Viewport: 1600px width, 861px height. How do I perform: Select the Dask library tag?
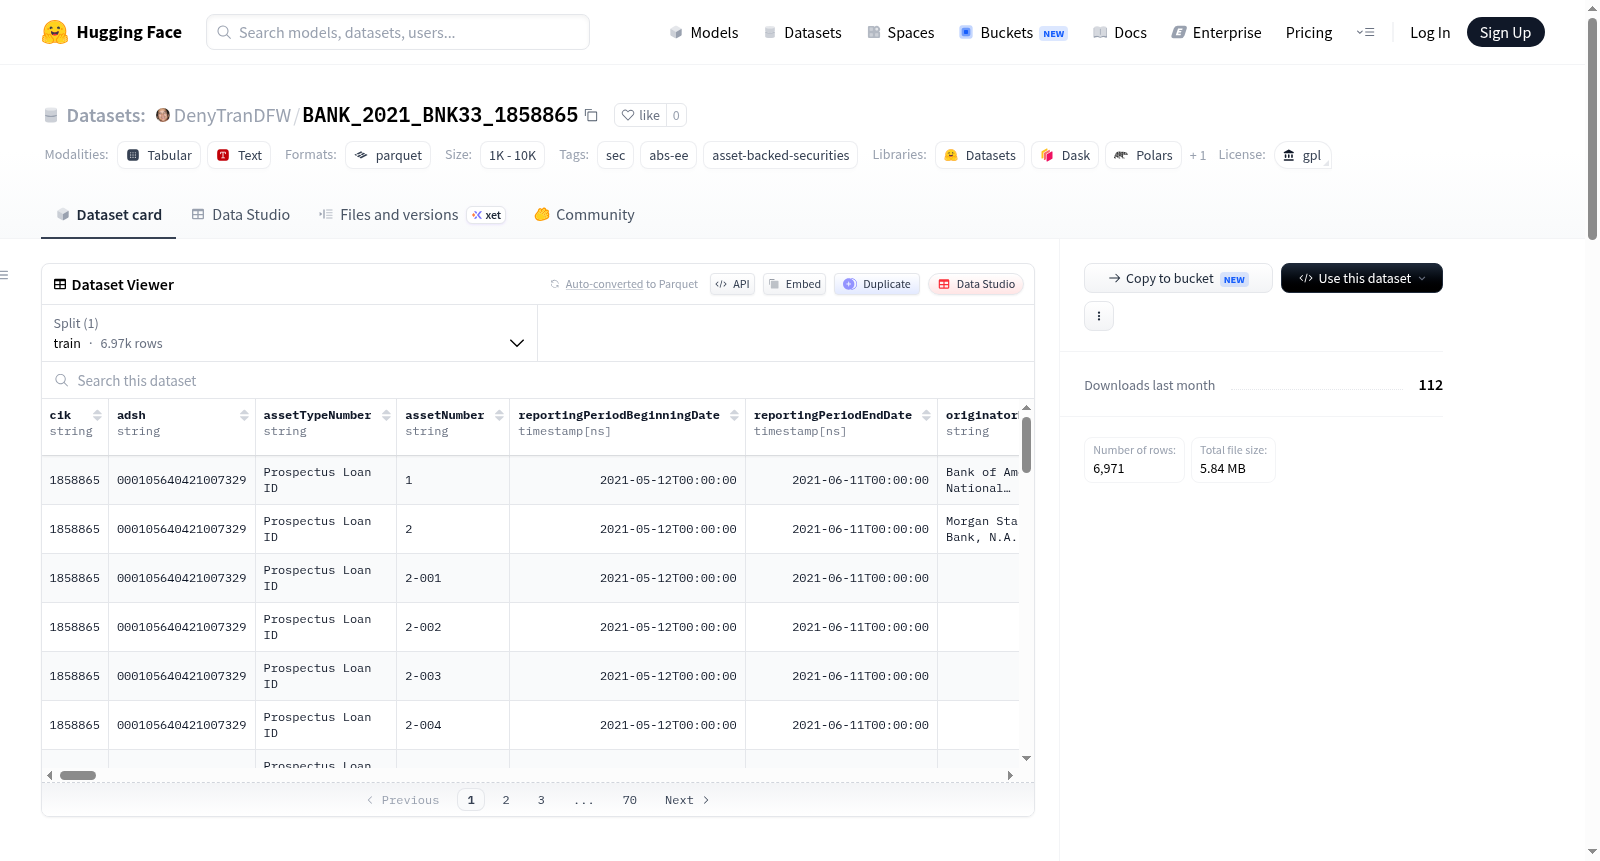click(1065, 155)
